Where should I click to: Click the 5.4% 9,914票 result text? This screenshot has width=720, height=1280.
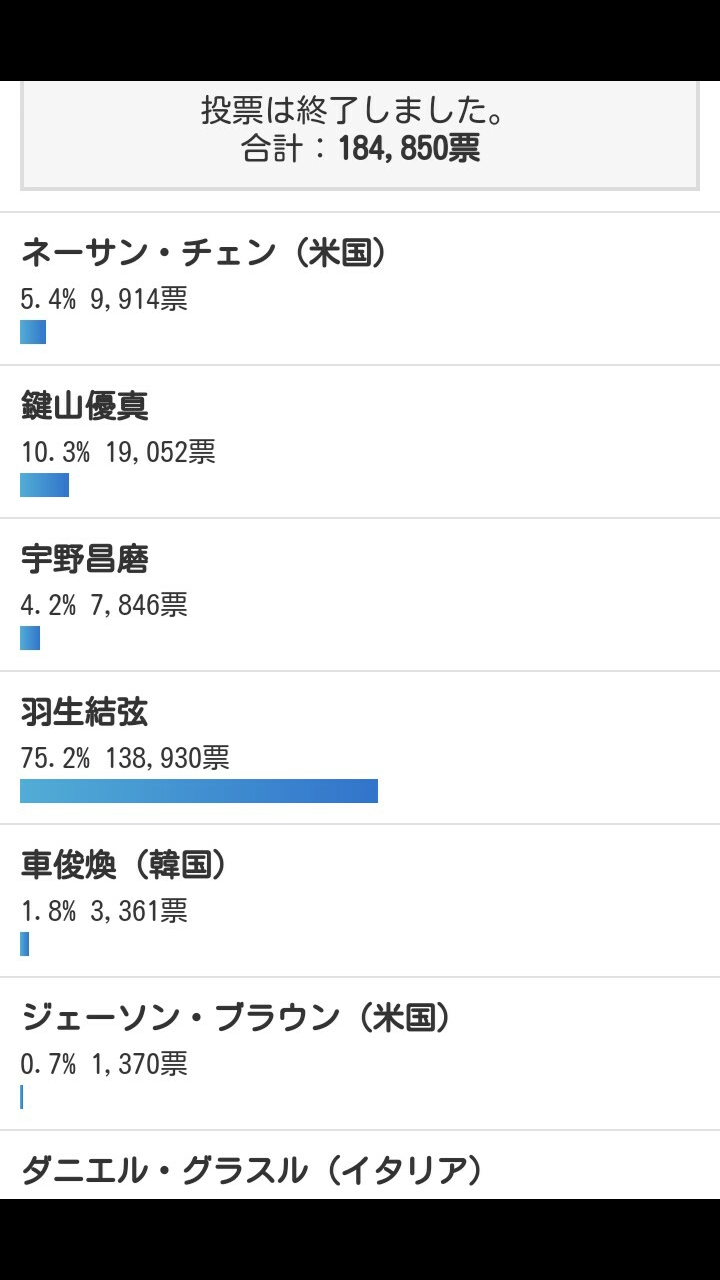tap(104, 299)
